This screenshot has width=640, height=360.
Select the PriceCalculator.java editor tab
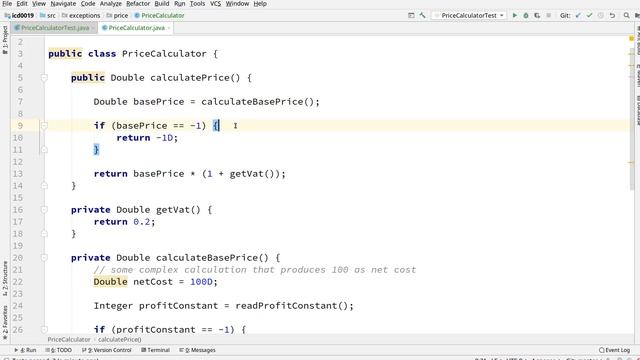pos(136,28)
